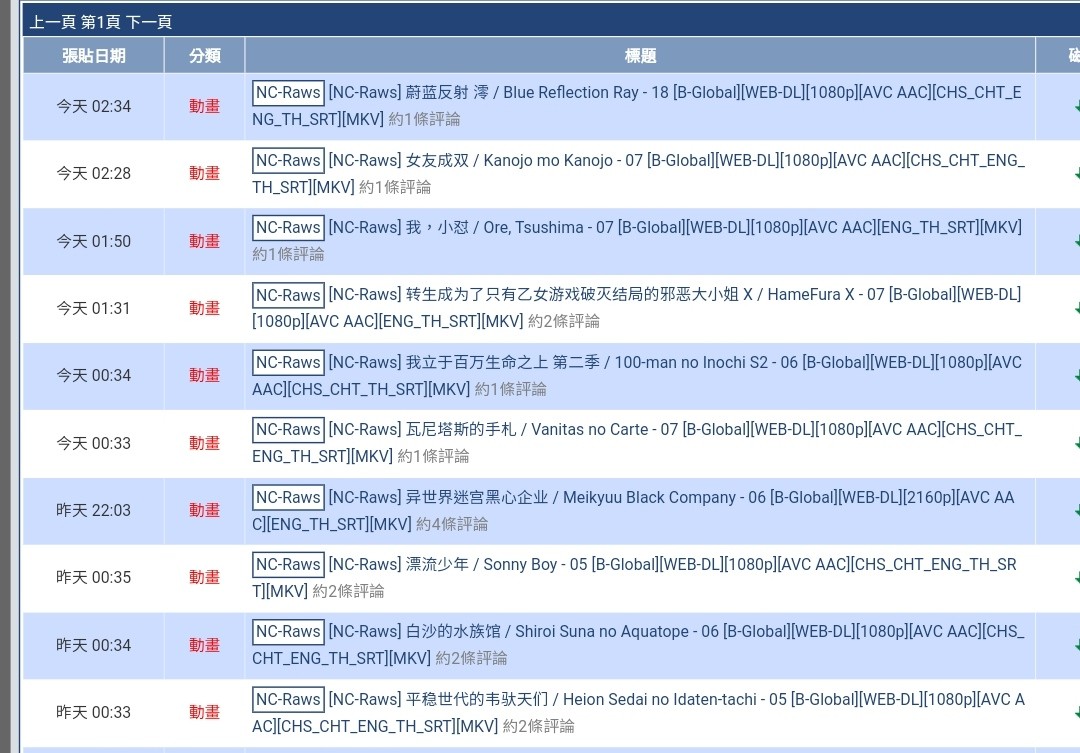The image size is (1080, 753).
Task: Sort by 分類 column header
Action: [205, 56]
